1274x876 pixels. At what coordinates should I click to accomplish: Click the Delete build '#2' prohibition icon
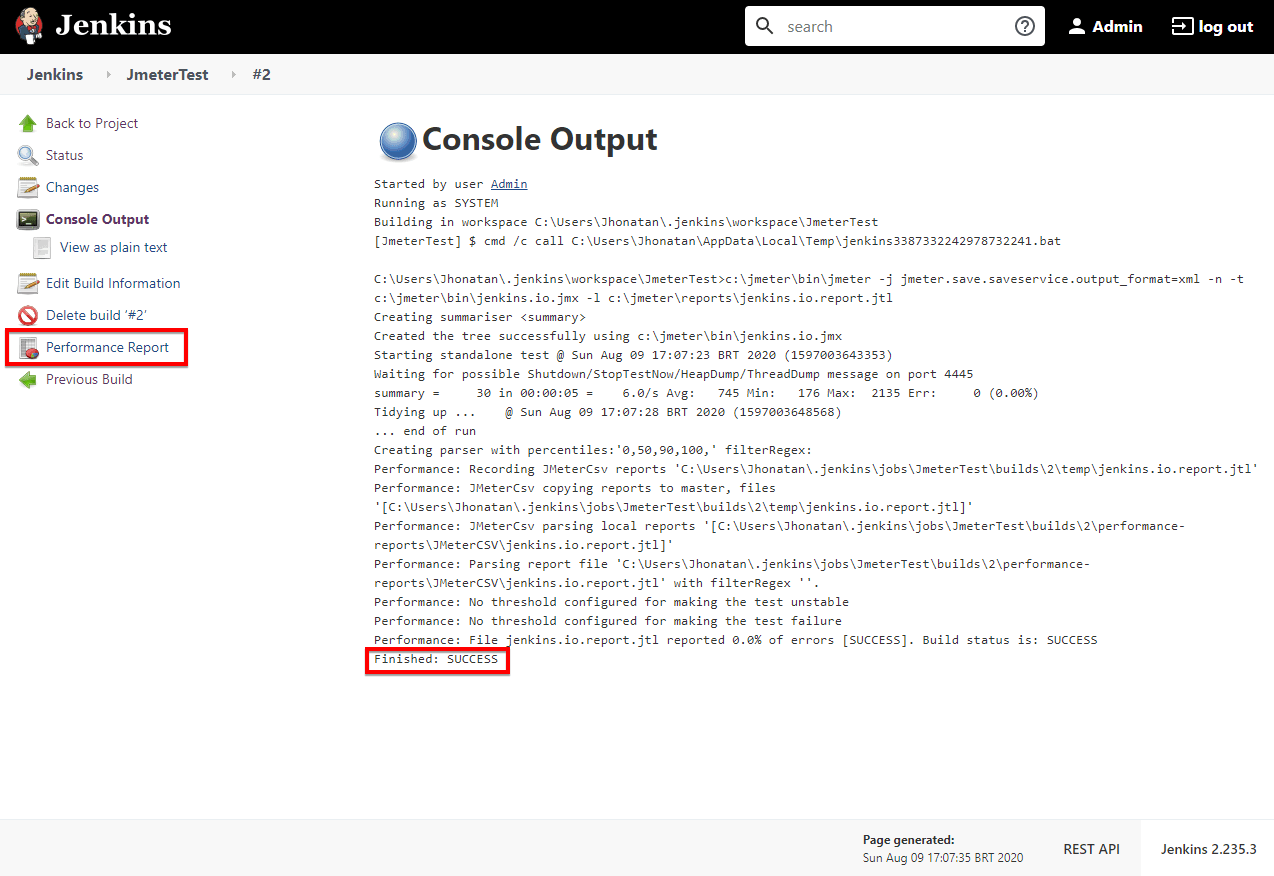28,315
